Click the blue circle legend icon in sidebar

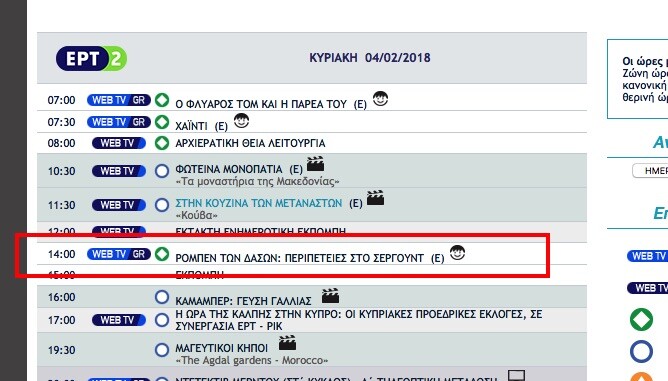[641, 352]
